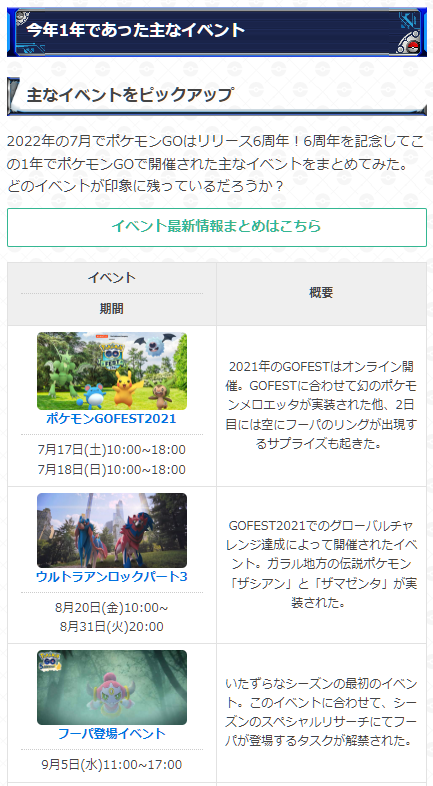Select the date text 7月18日(日)10:00~18:00
Screen dimensions: 433x786
coord(112,470)
